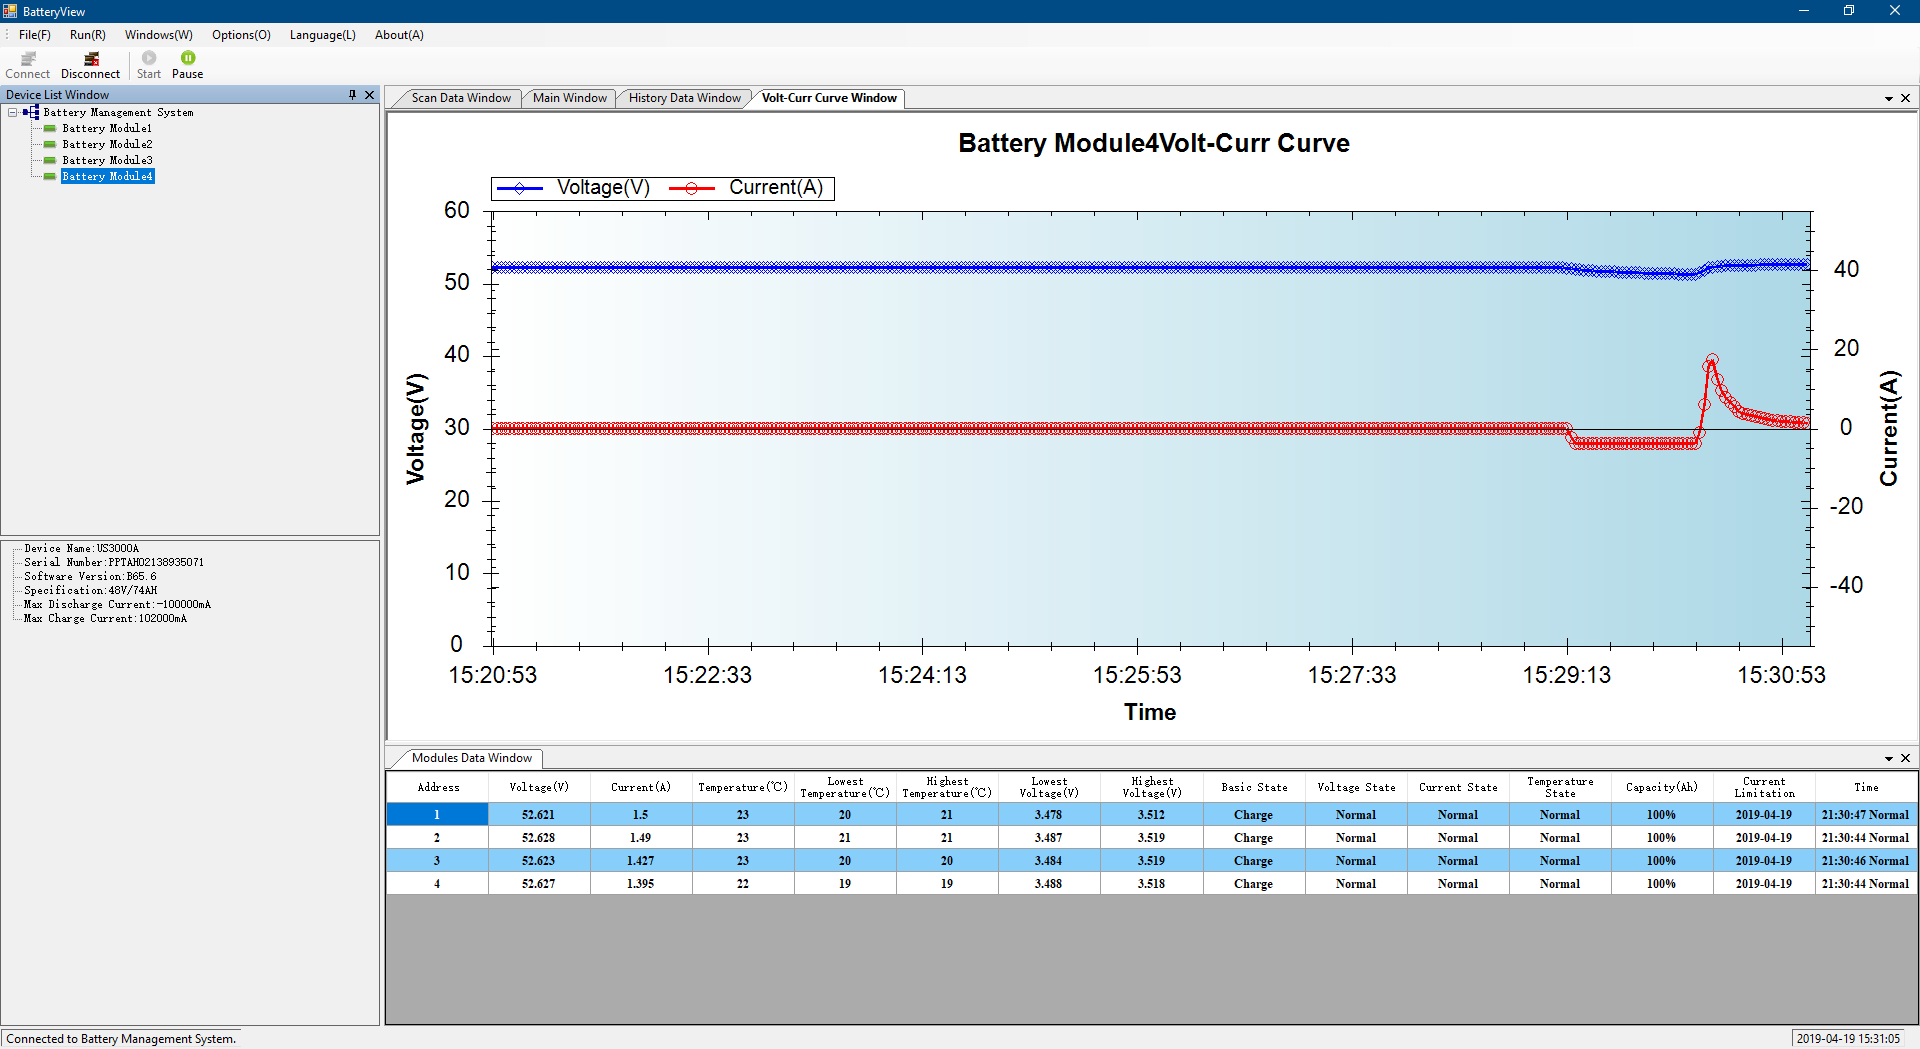
Task: Close the Device List Window panel
Action: (x=369, y=95)
